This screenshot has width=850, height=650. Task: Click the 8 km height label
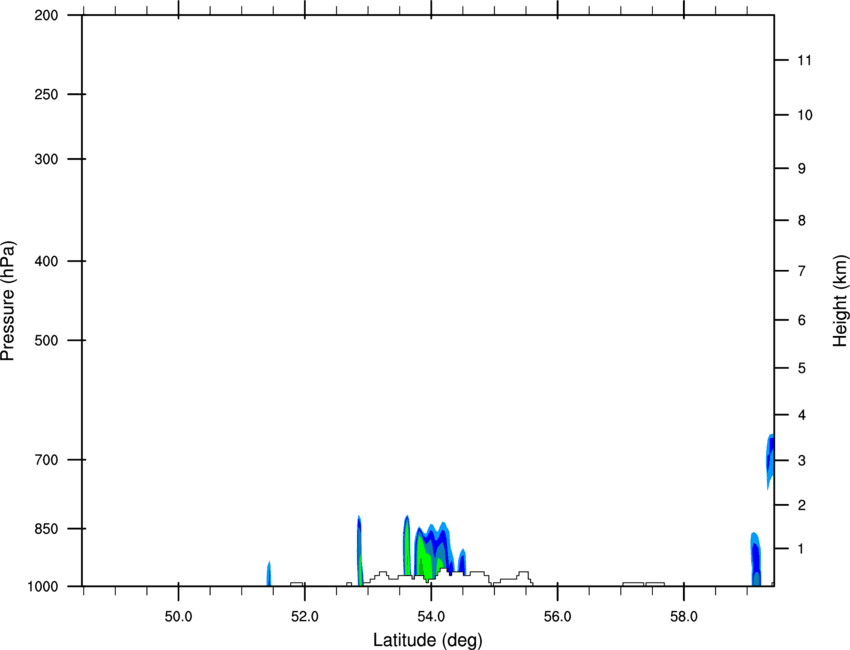(802, 220)
